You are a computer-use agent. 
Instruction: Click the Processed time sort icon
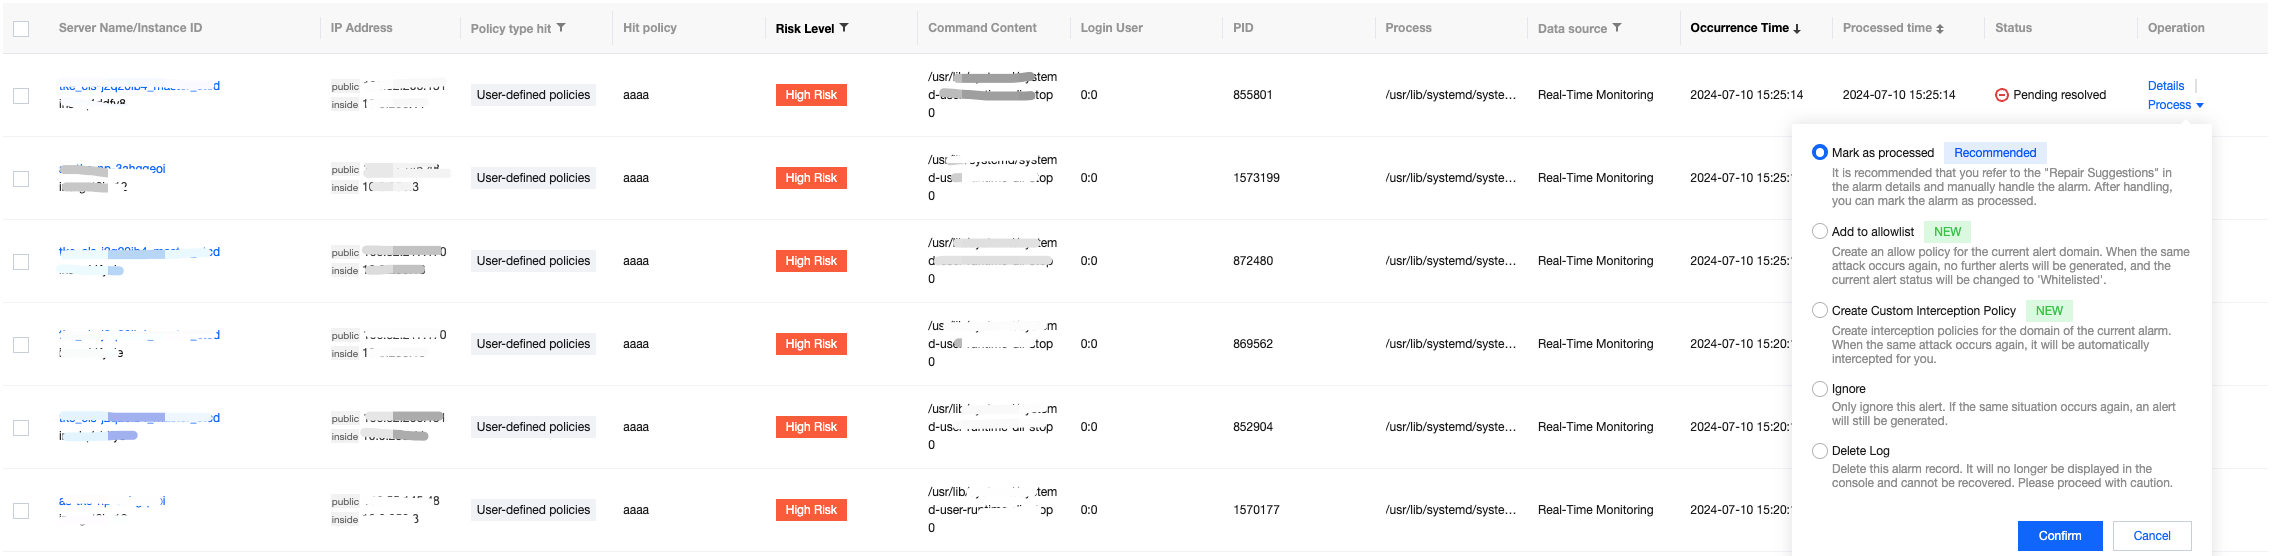[1940, 29]
